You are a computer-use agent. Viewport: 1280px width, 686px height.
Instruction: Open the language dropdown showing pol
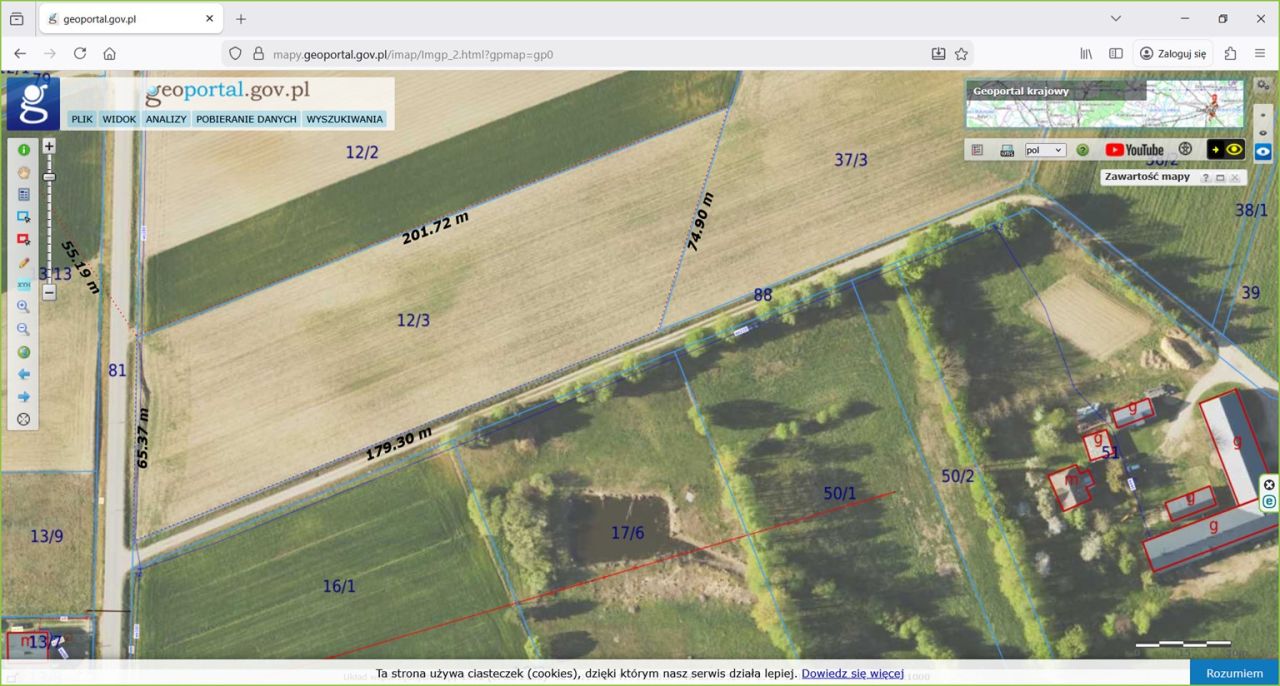pos(1045,150)
